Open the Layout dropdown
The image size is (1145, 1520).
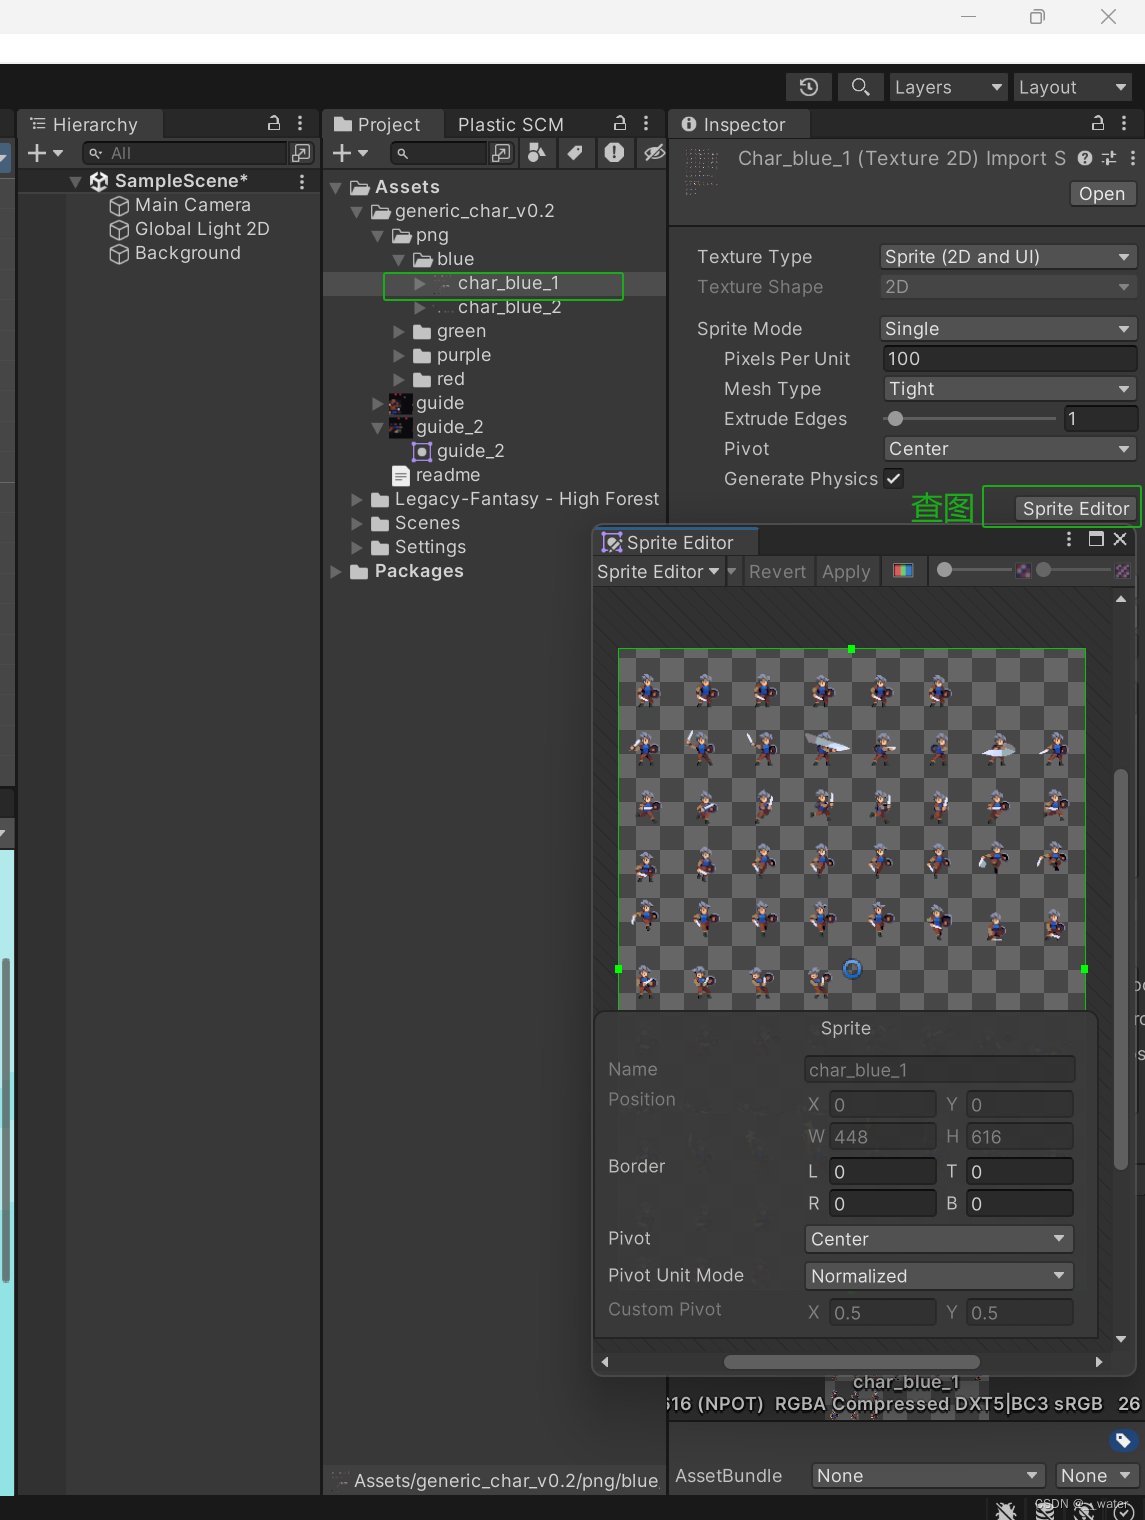tap(1073, 87)
